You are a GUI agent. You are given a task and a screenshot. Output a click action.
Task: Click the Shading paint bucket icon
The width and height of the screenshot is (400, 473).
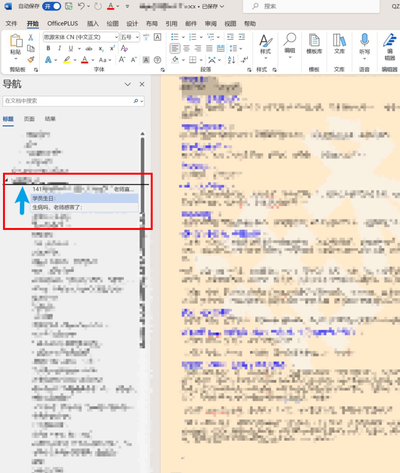click(x=175, y=60)
